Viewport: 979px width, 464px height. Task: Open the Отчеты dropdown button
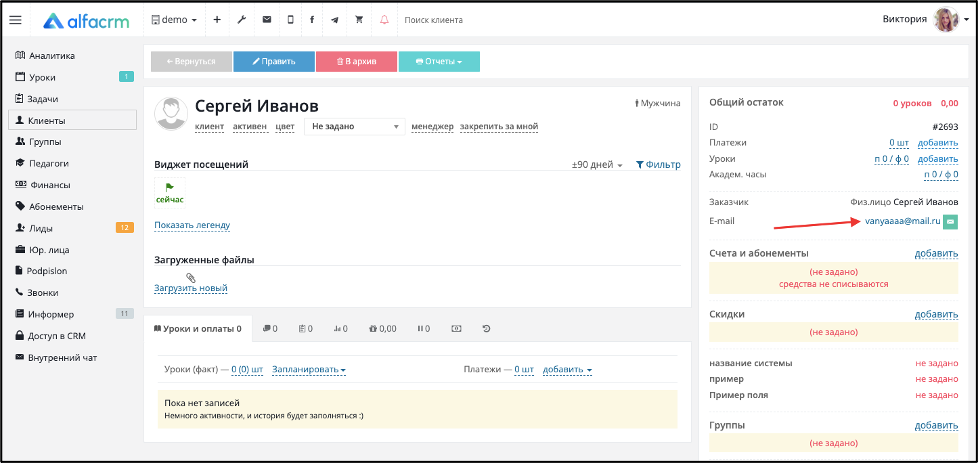pos(439,62)
